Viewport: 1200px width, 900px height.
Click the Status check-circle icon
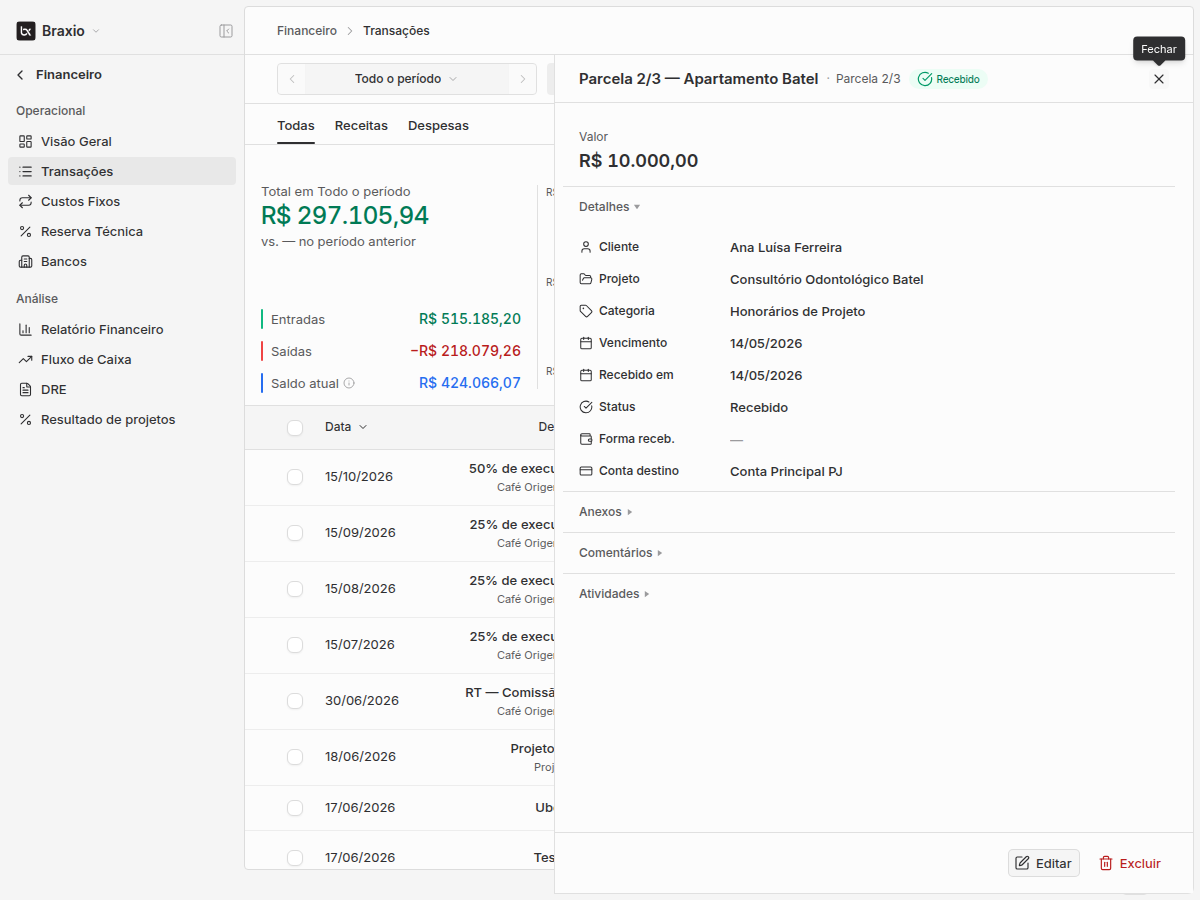[586, 407]
